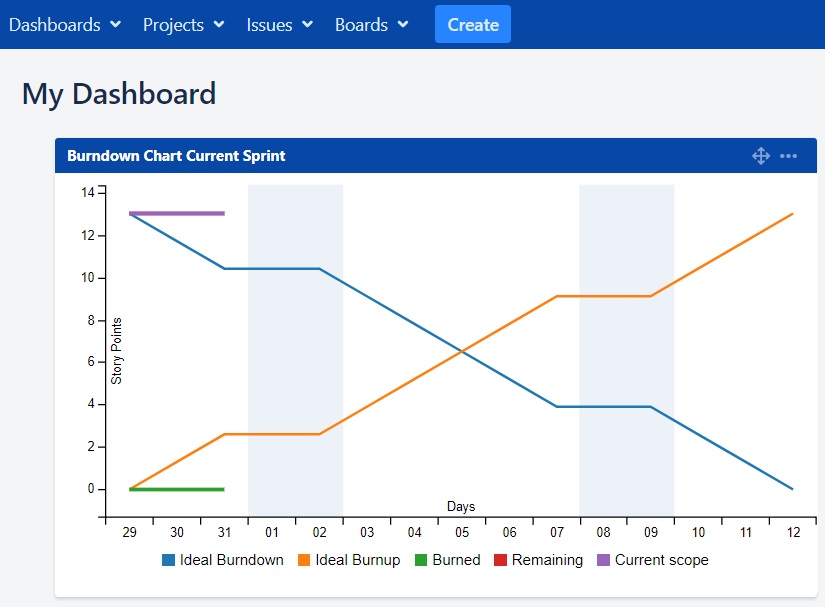Expand the Dashboards dropdown chevron
The width and height of the screenshot is (825, 607).
click(116, 24)
